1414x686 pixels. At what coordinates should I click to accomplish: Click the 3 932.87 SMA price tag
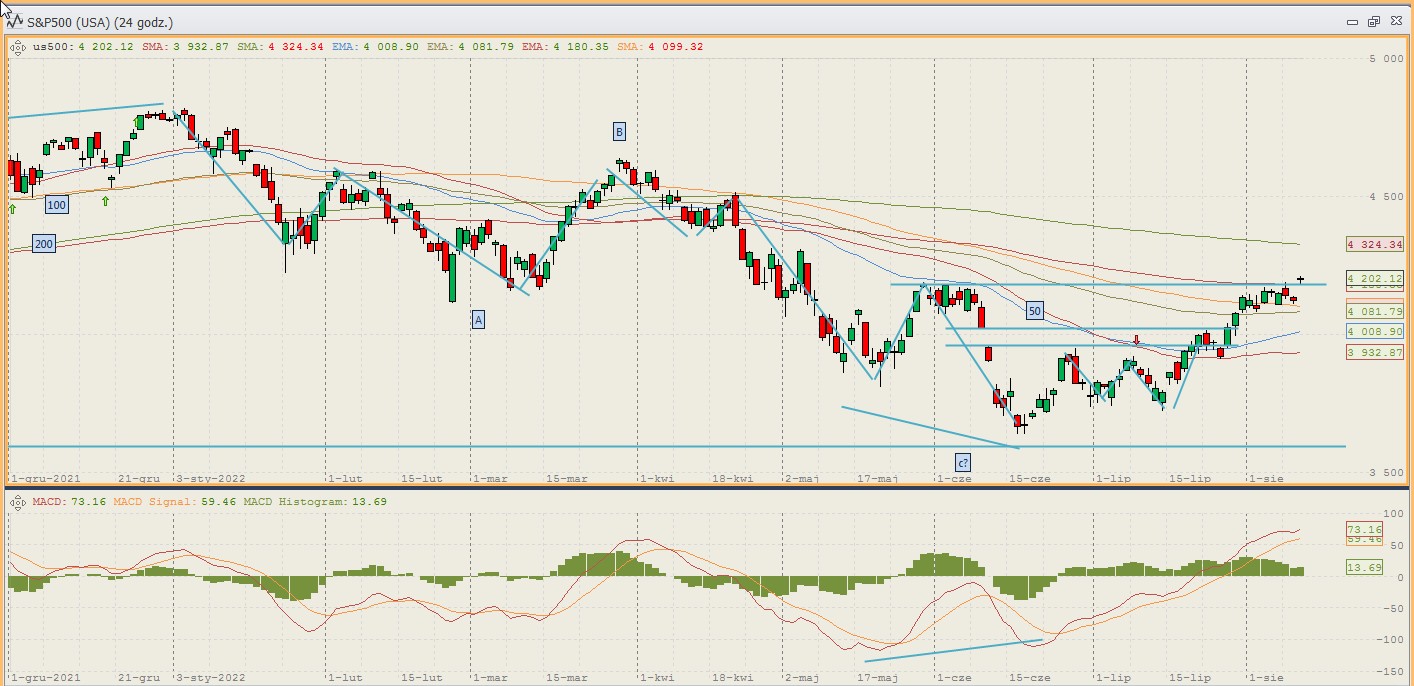click(x=1375, y=352)
